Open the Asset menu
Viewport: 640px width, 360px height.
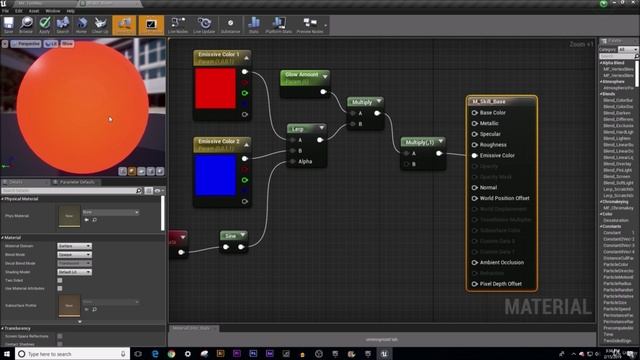click(34, 11)
